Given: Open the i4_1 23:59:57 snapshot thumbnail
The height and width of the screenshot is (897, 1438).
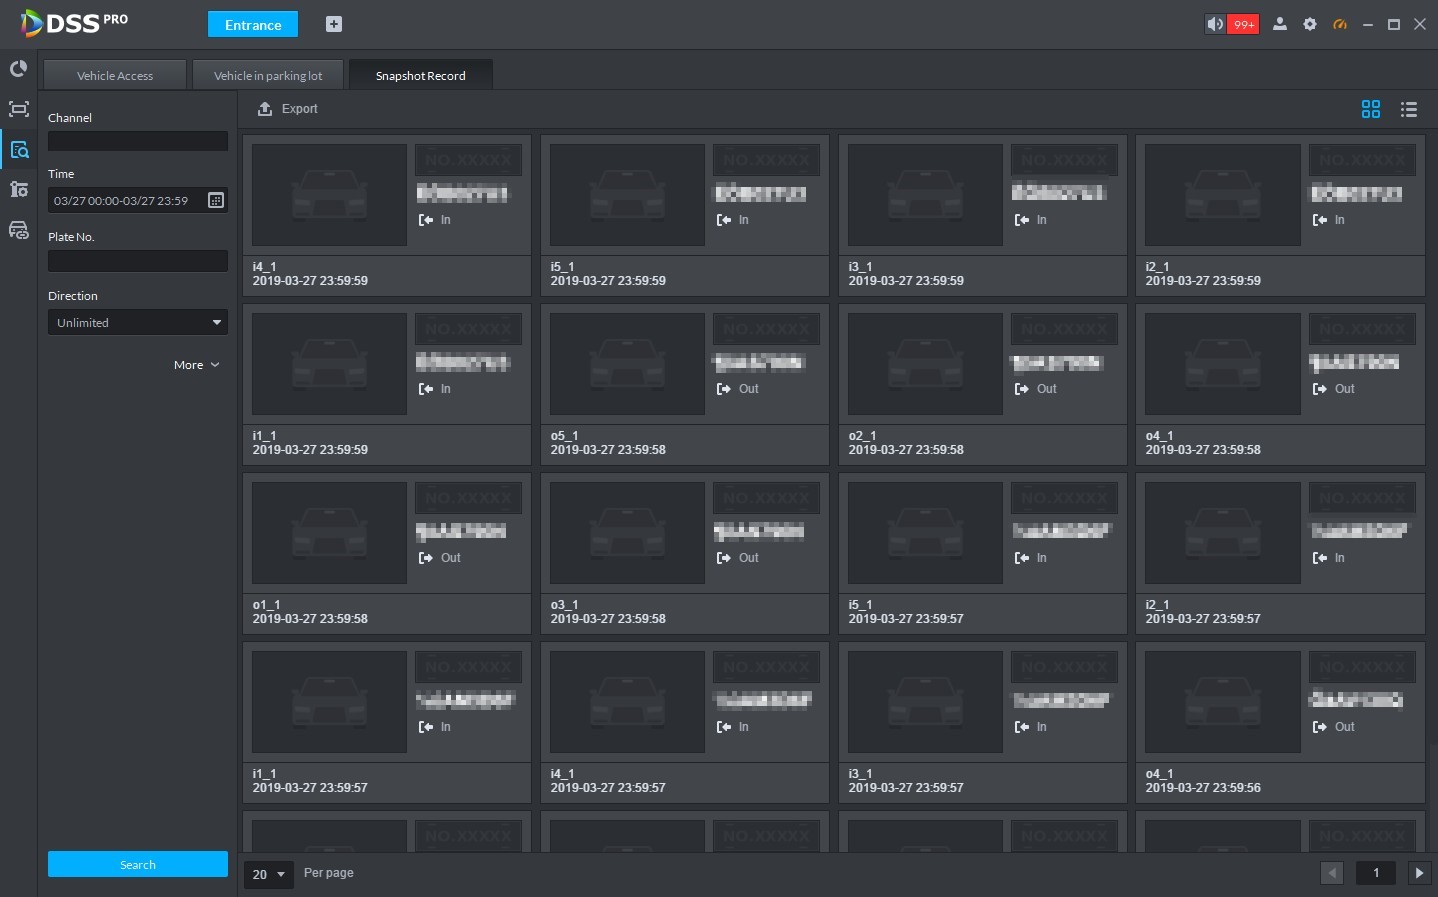Looking at the screenshot, I should (628, 702).
